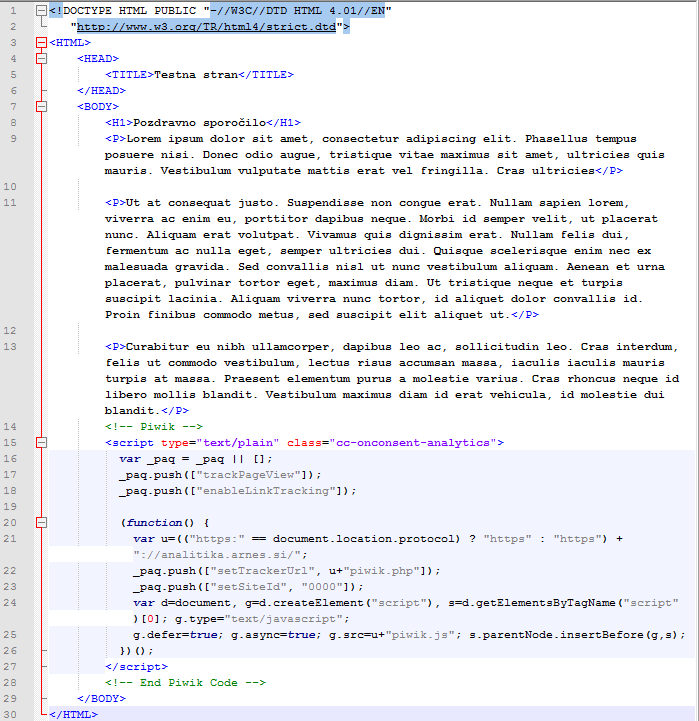
Task: Collapse the script tag fold on line 15
Action: (41, 443)
